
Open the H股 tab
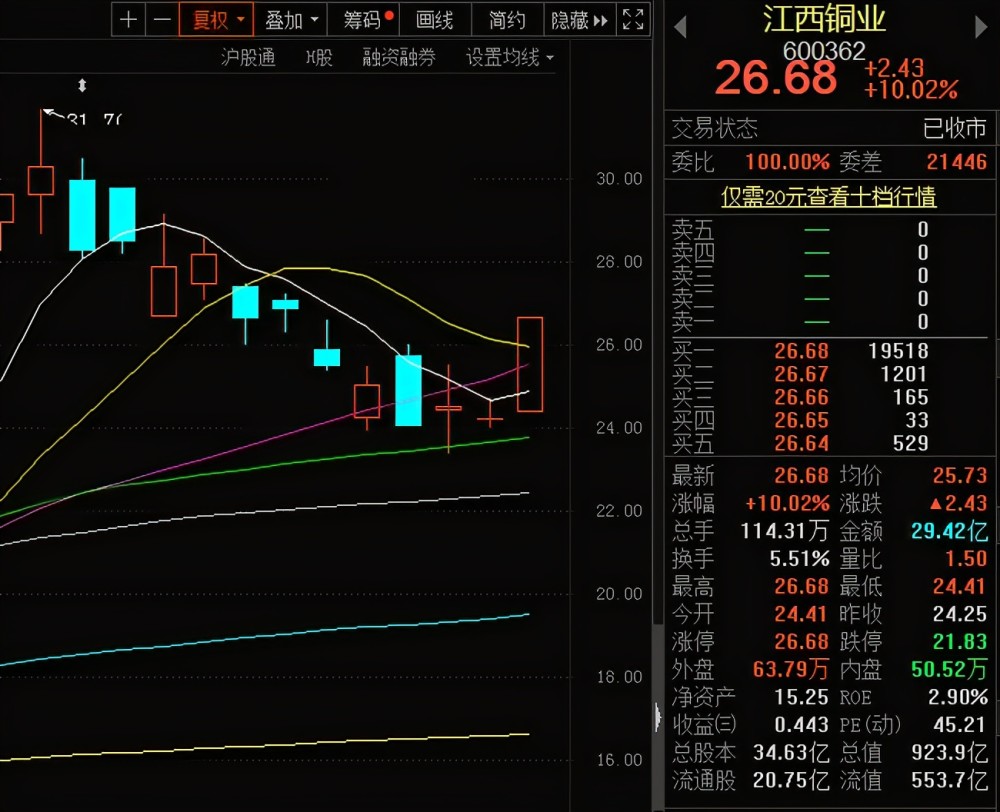pos(319,57)
